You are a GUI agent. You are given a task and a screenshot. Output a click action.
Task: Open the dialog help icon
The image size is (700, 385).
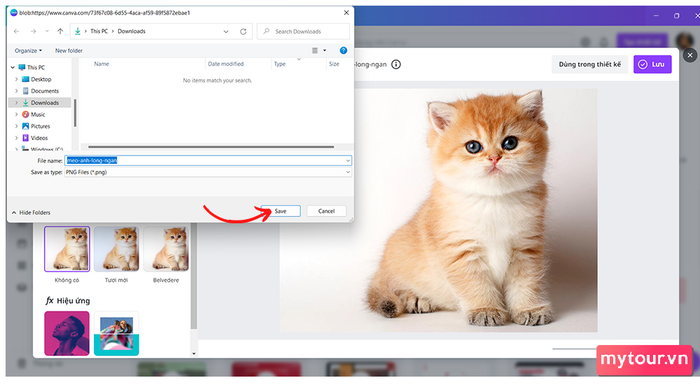343,50
